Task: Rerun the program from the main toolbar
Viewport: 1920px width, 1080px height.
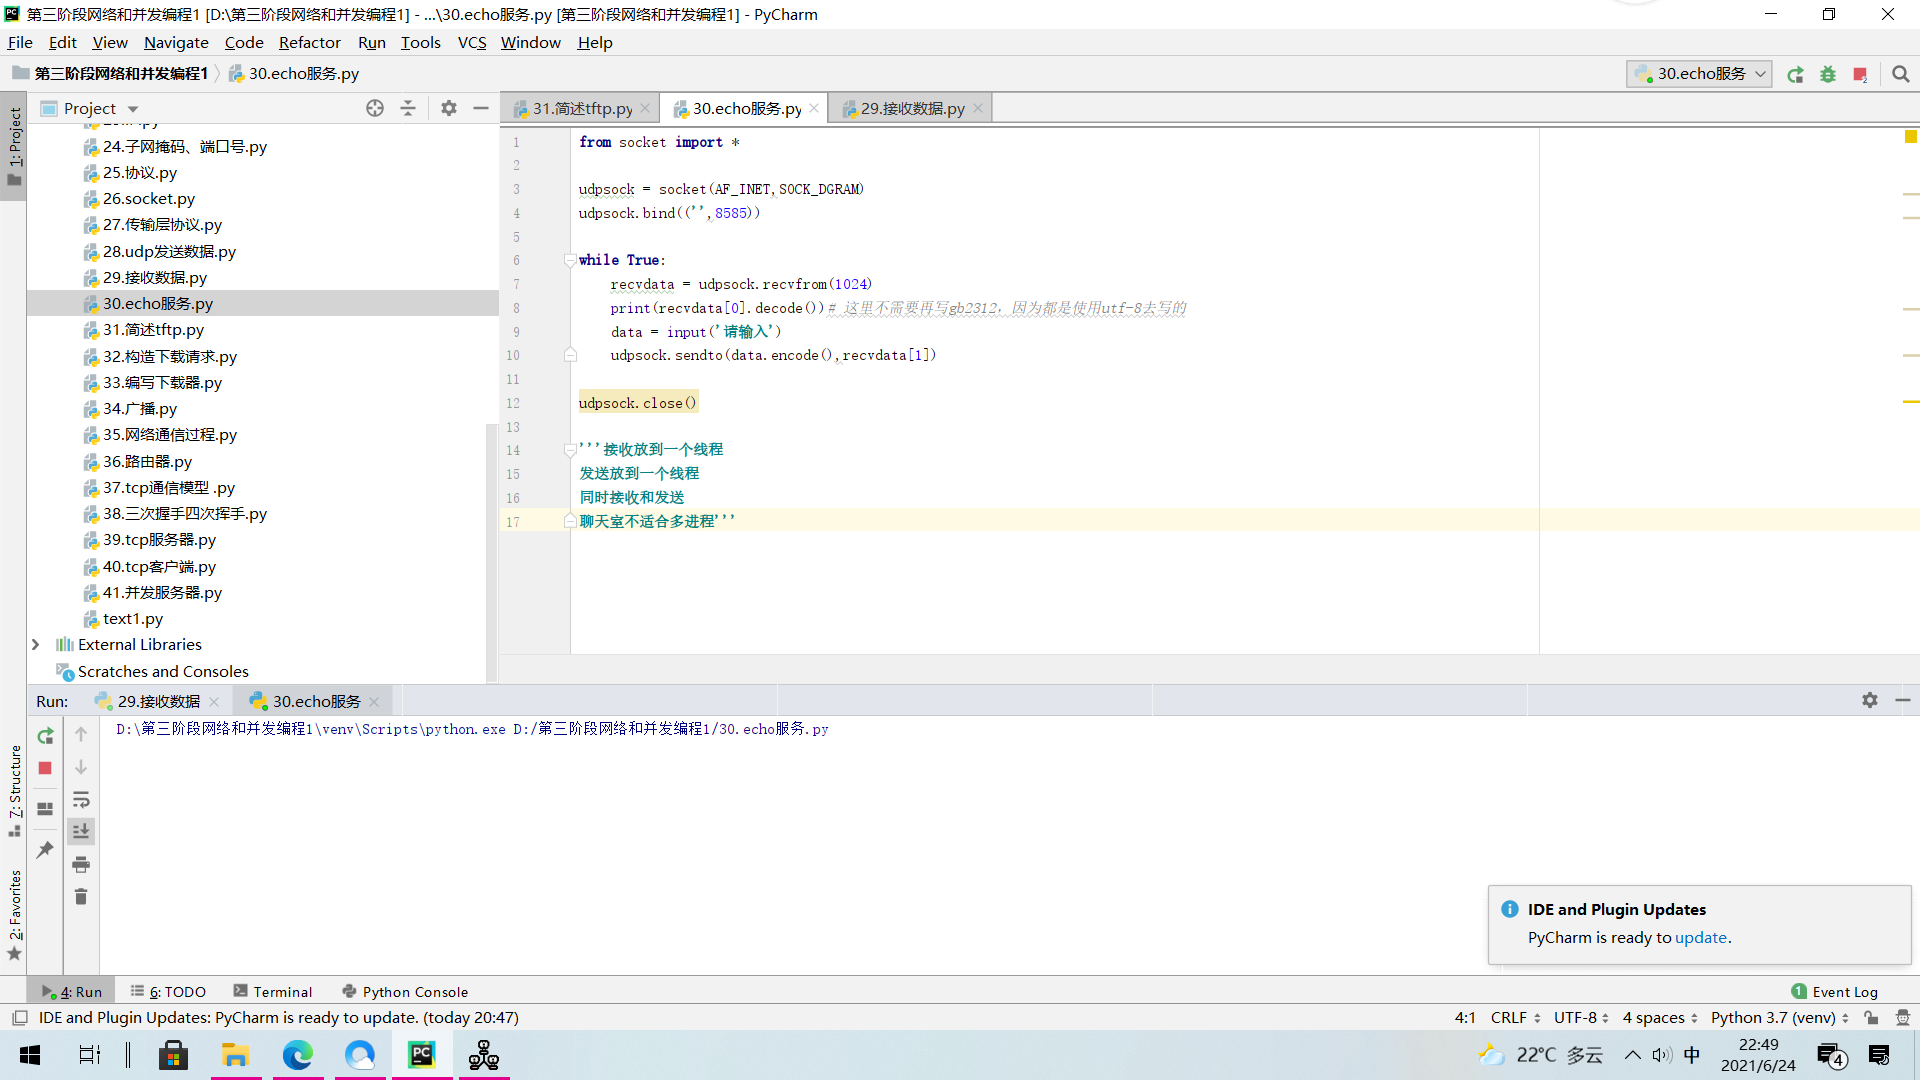Action: (1795, 74)
